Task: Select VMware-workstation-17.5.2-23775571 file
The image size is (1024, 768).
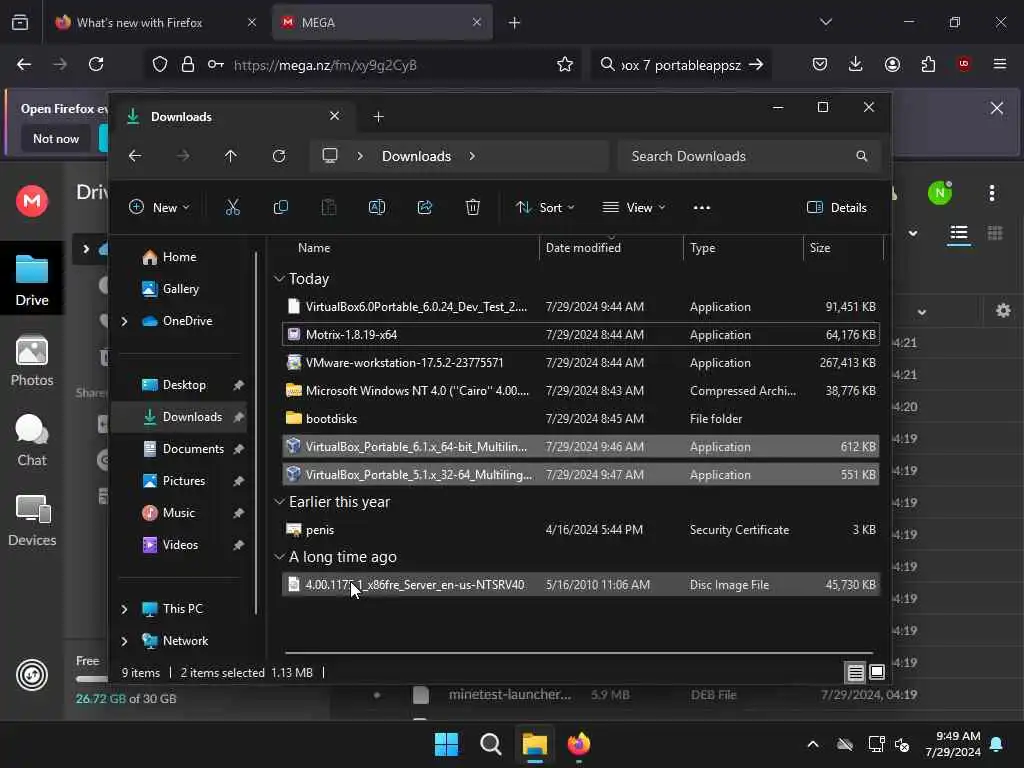Action: [x=581, y=362]
